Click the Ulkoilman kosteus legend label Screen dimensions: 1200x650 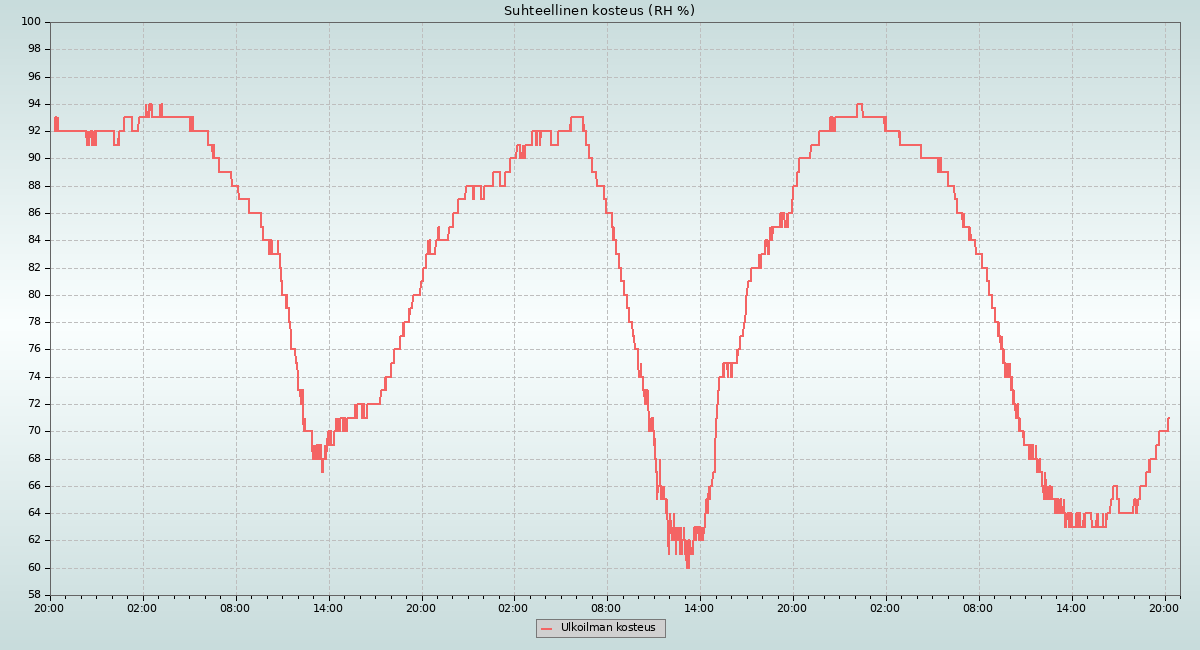[608, 628]
